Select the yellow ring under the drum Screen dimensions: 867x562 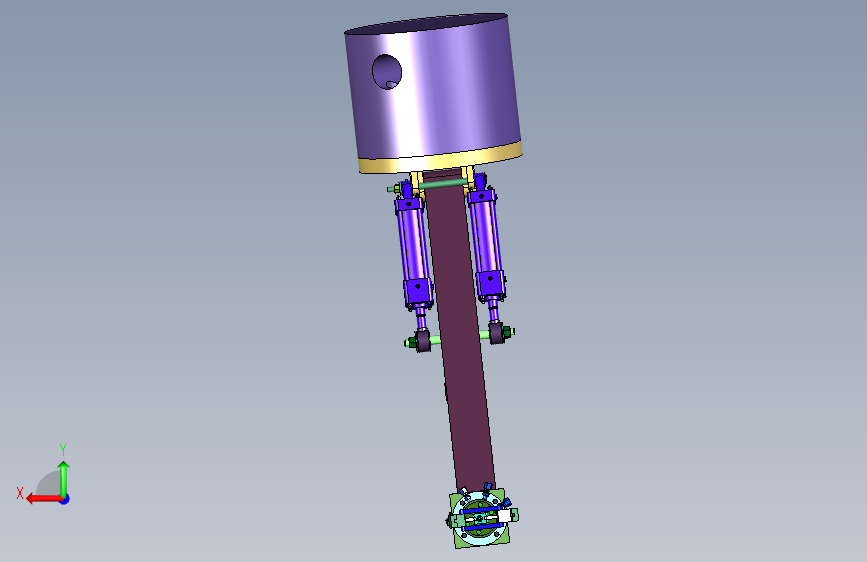[x=441, y=160]
